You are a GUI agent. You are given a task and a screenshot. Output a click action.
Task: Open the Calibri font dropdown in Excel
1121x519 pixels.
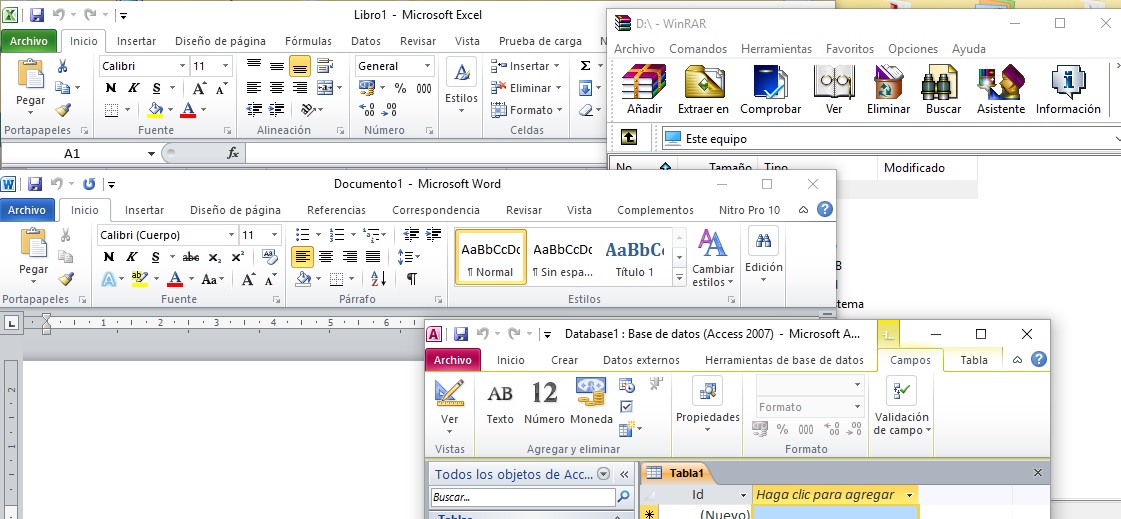click(182, 66)
